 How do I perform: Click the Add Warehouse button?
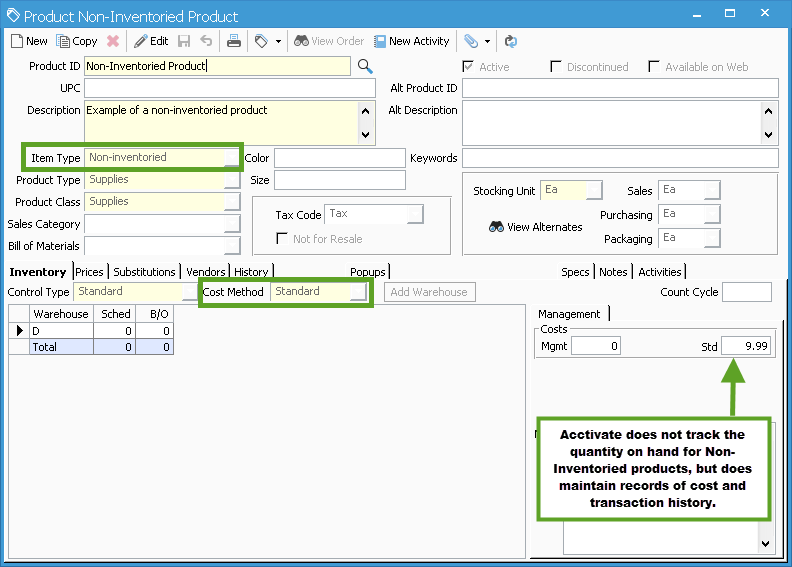pos(429,292)
